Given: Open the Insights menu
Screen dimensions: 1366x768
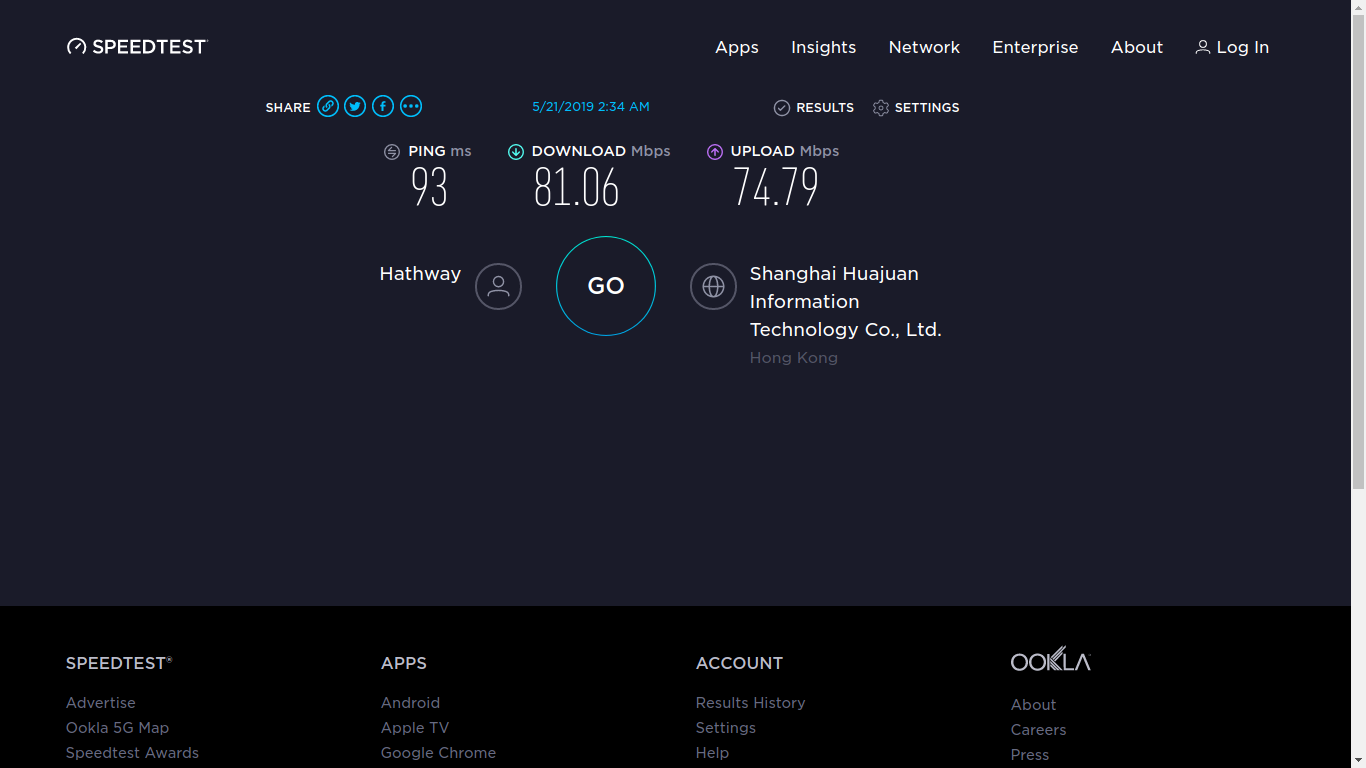Looking at the screenshot, I should 823,47.
